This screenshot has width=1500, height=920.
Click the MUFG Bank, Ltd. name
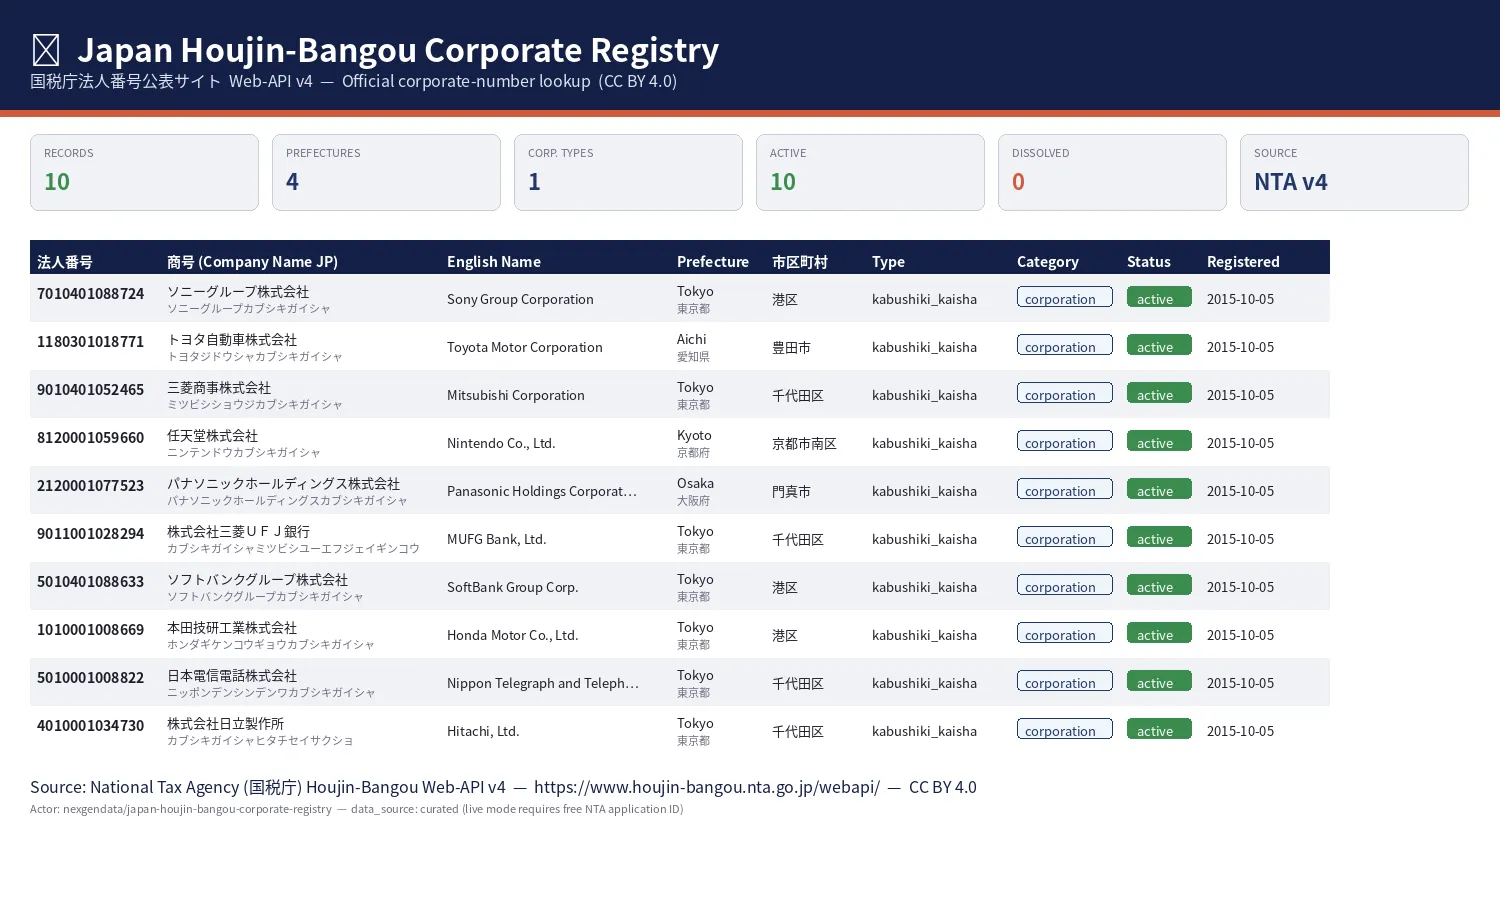pos(497,539)
